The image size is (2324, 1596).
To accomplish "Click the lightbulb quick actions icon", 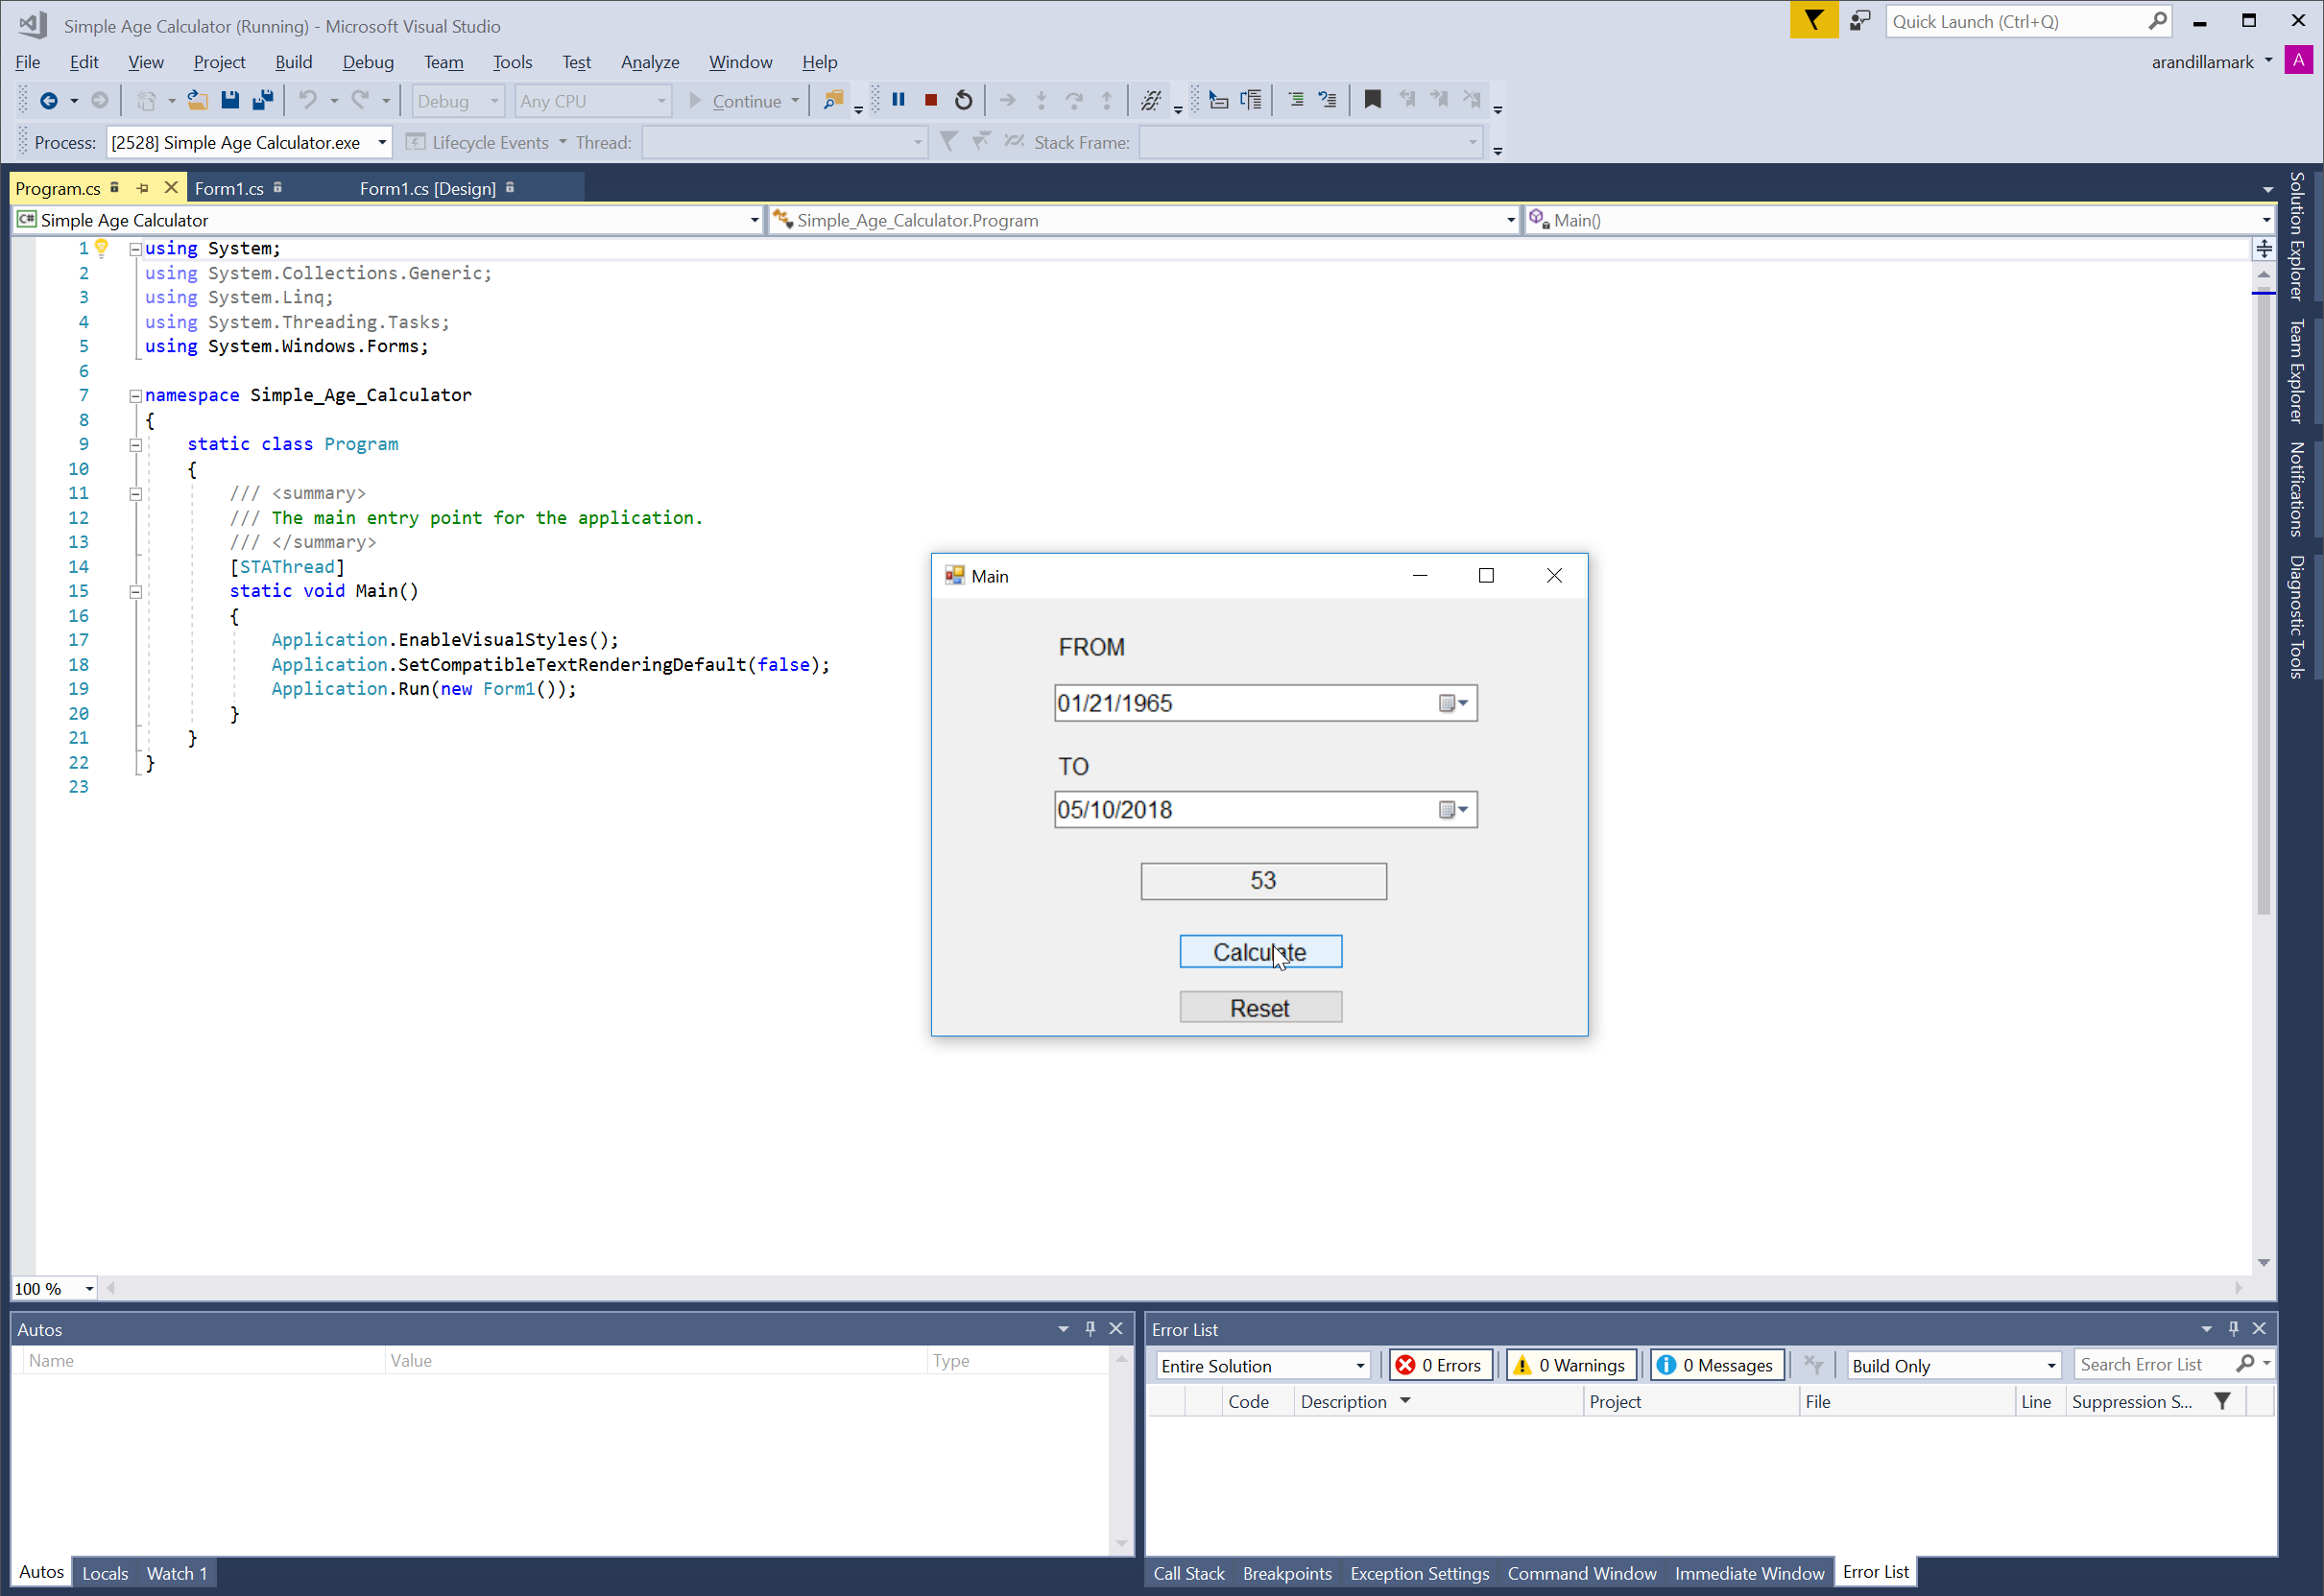I will pyautogui.click(x=101, y=248).
